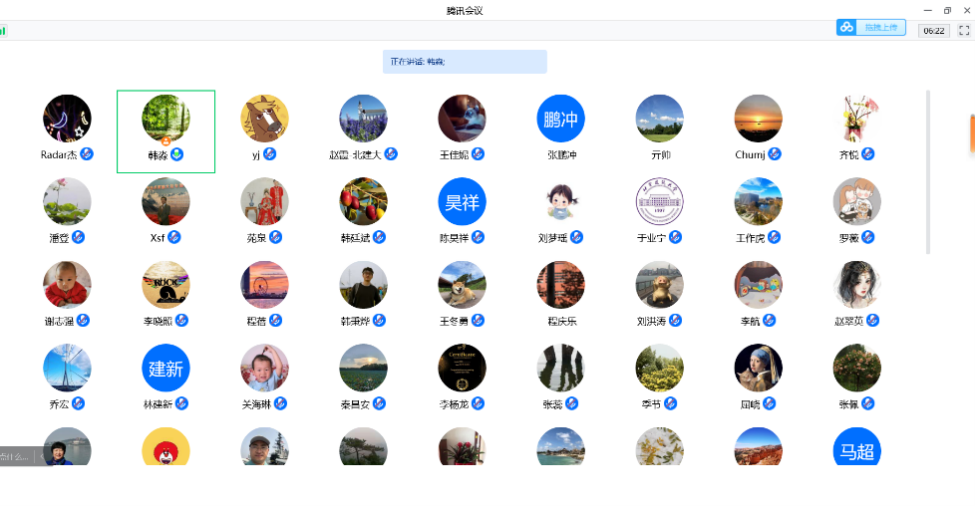Select the Shiba dog avatar of 王冬勇
This screenshot has height=506, width=975.
pyautogui.click(x=462, y=285)
